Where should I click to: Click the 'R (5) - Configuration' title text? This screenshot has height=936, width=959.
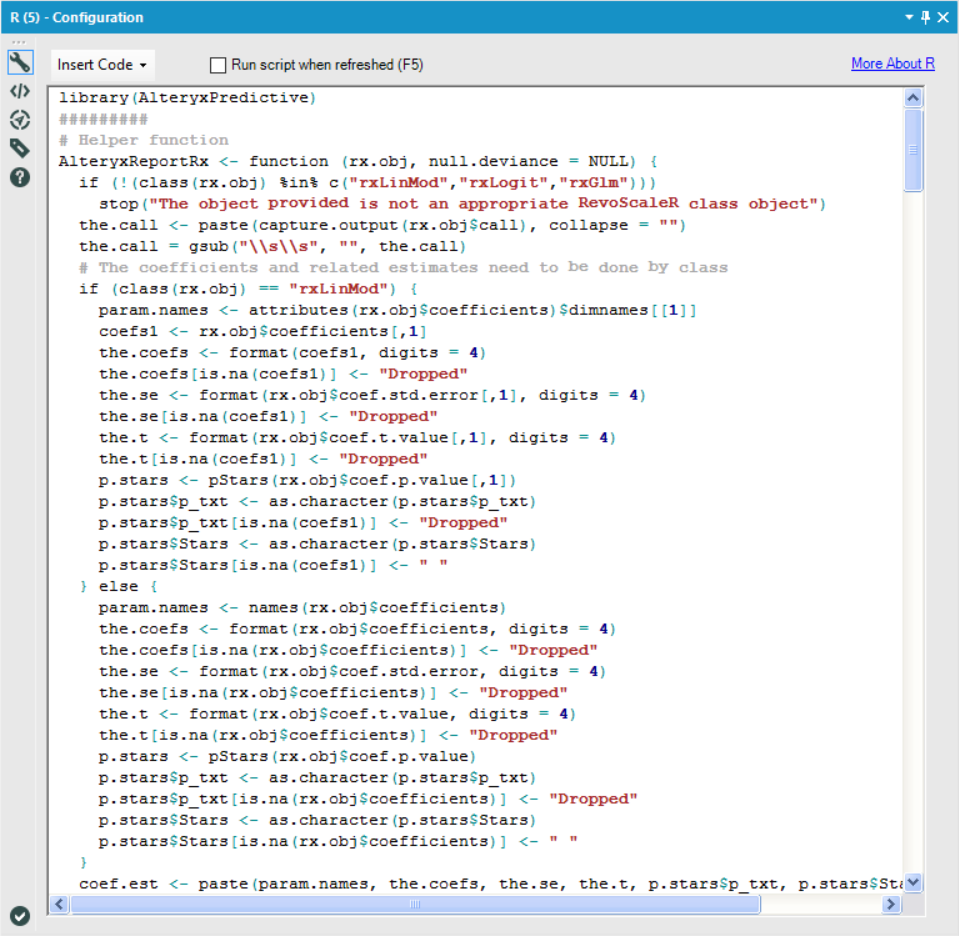76,17
